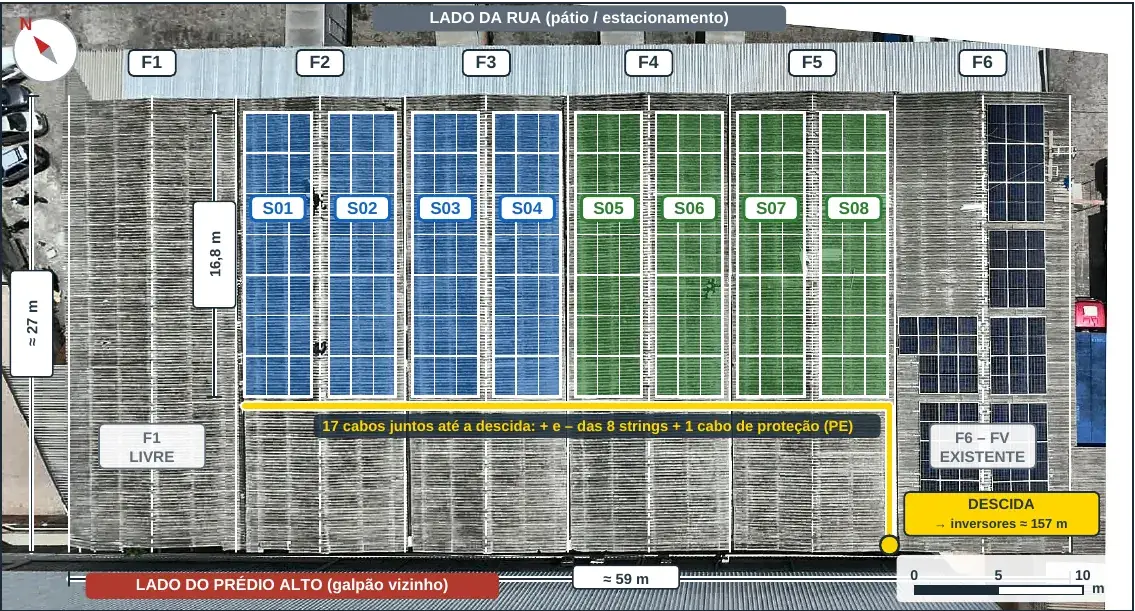1135x611 pixels.
Task: Click the red LADO DO PRÉDIO ALTO banner
Action: point(292,585)
